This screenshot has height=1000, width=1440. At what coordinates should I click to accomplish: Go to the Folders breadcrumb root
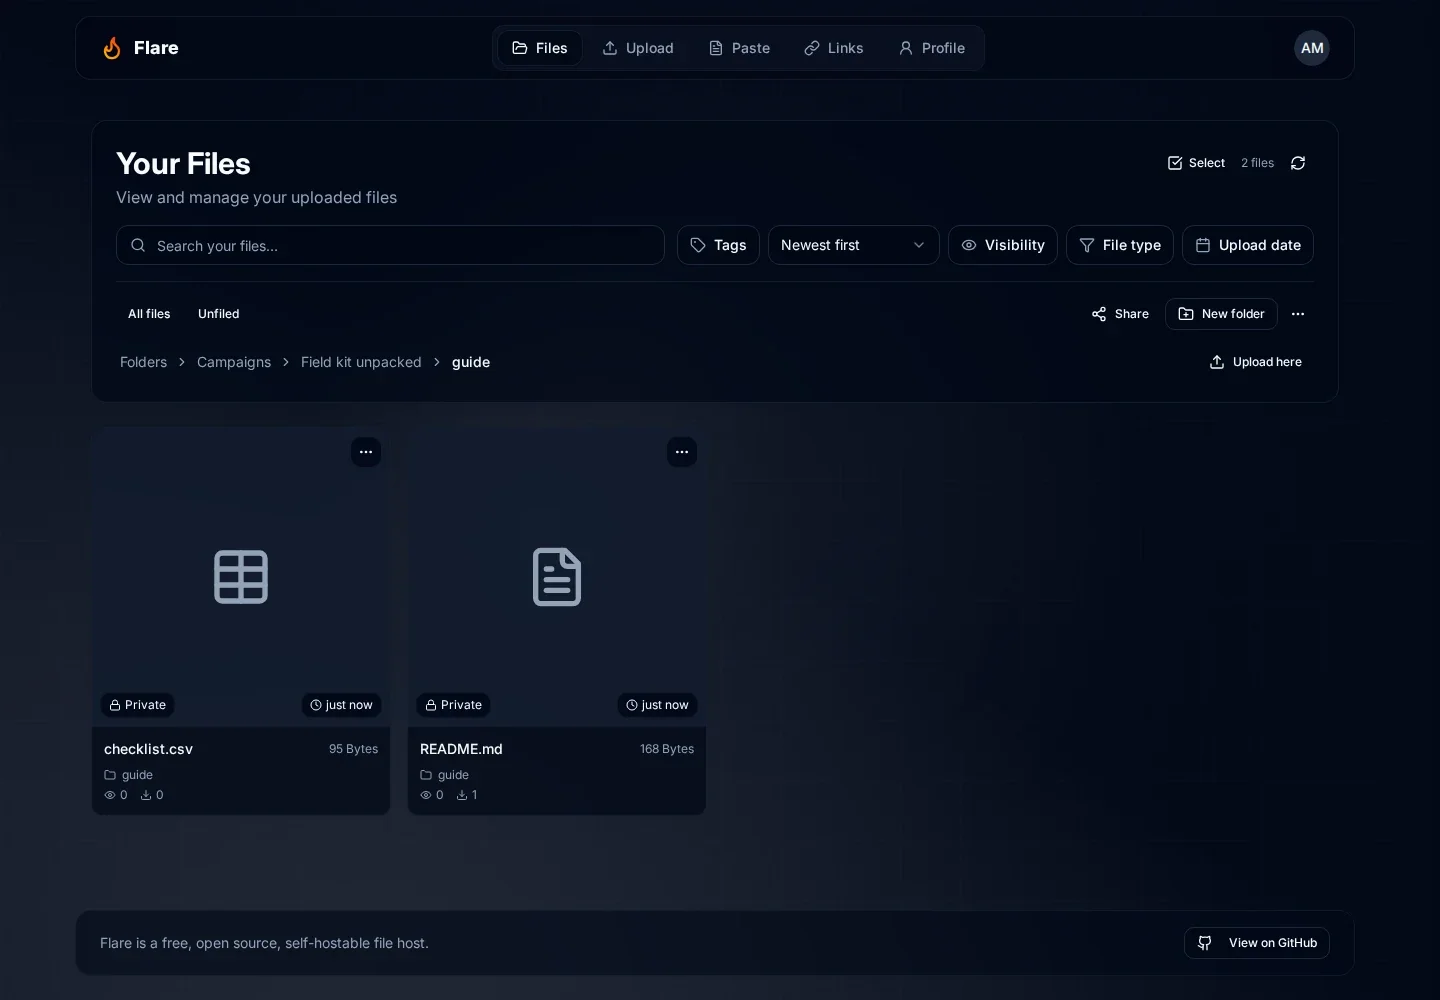click(143, 362)
